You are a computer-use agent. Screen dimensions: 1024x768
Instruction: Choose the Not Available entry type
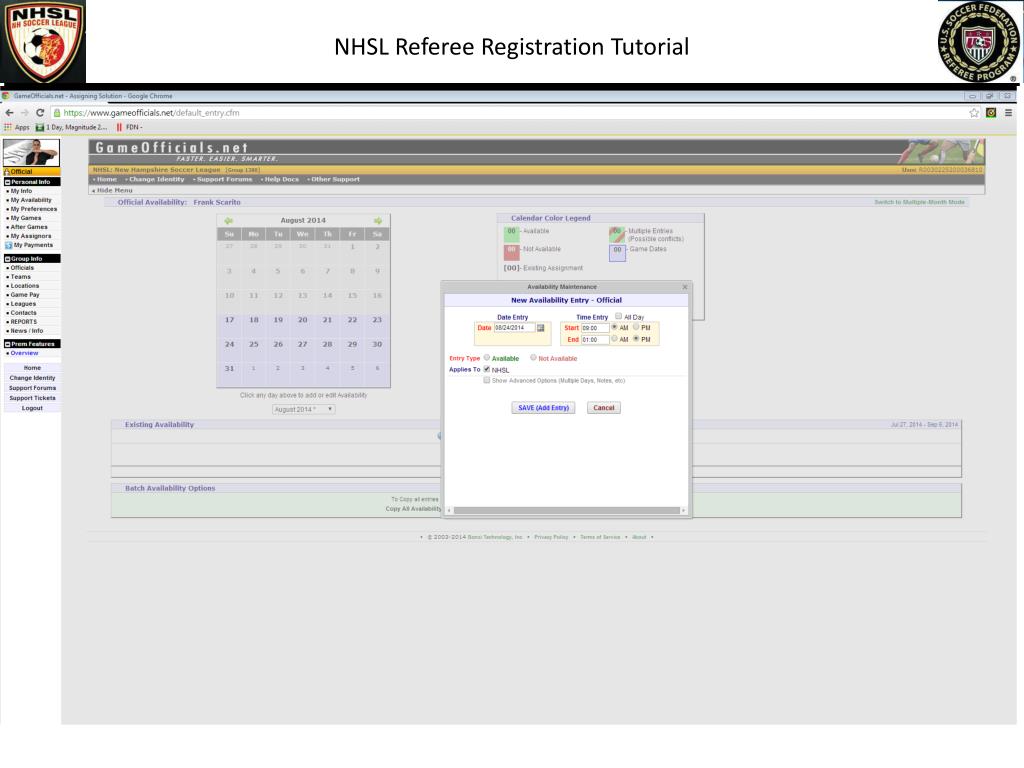pos(534,357)
